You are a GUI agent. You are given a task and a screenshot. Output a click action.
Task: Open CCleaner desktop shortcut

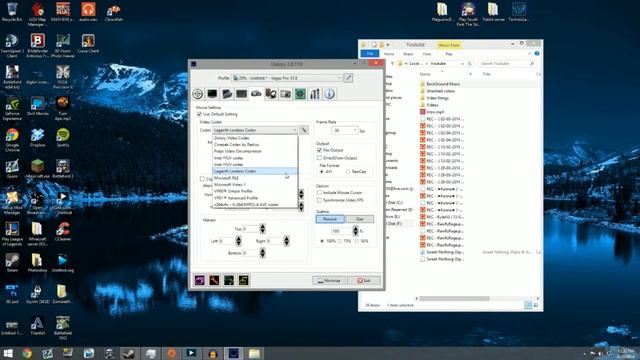pyautogui.click(x=62, y=231)
